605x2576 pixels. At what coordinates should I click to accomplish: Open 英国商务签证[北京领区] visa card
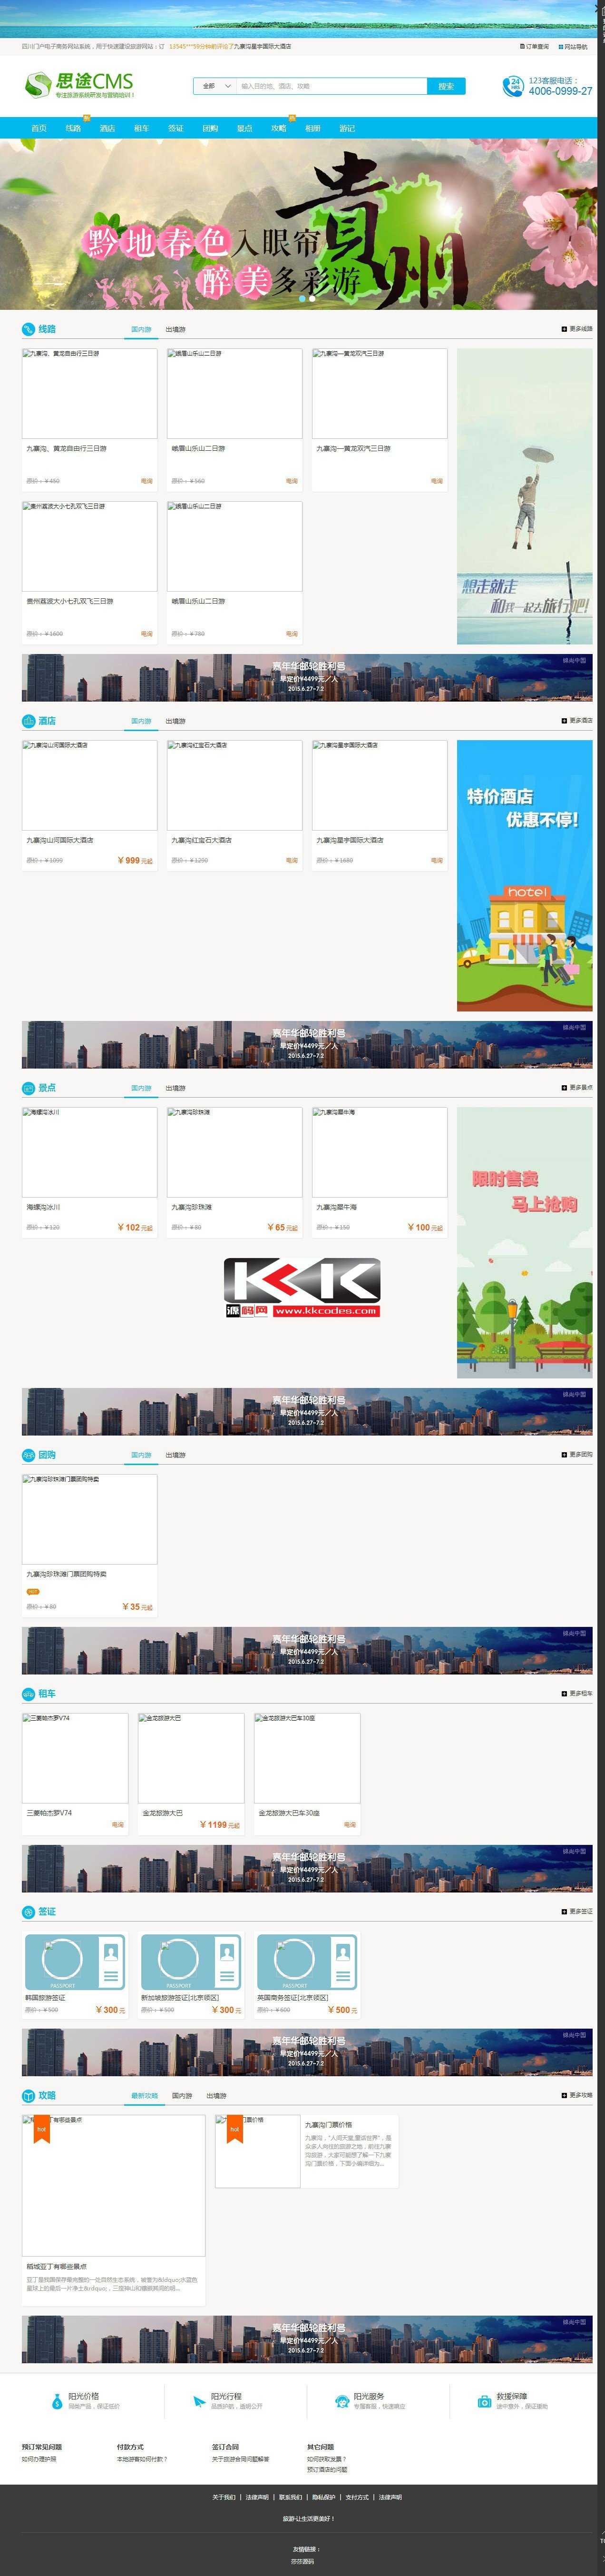(x=307, y=1974)
